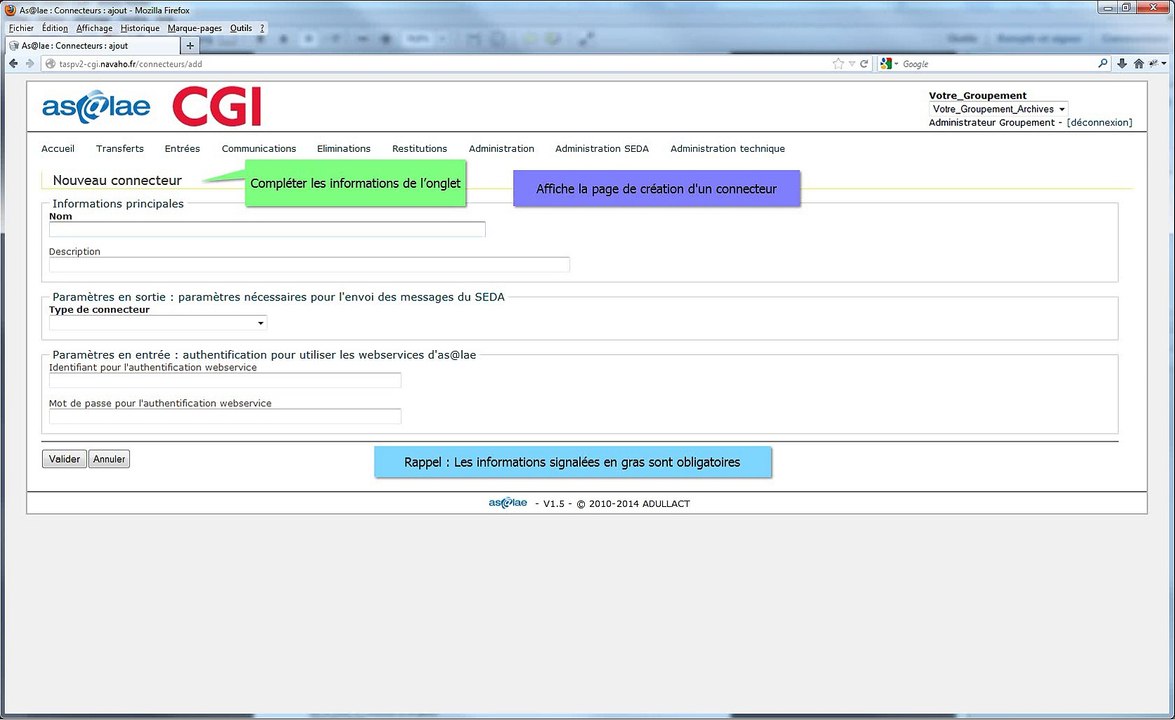
Task: Select the As@lae Connecteurs ajout tab
Action: [91, 46]
